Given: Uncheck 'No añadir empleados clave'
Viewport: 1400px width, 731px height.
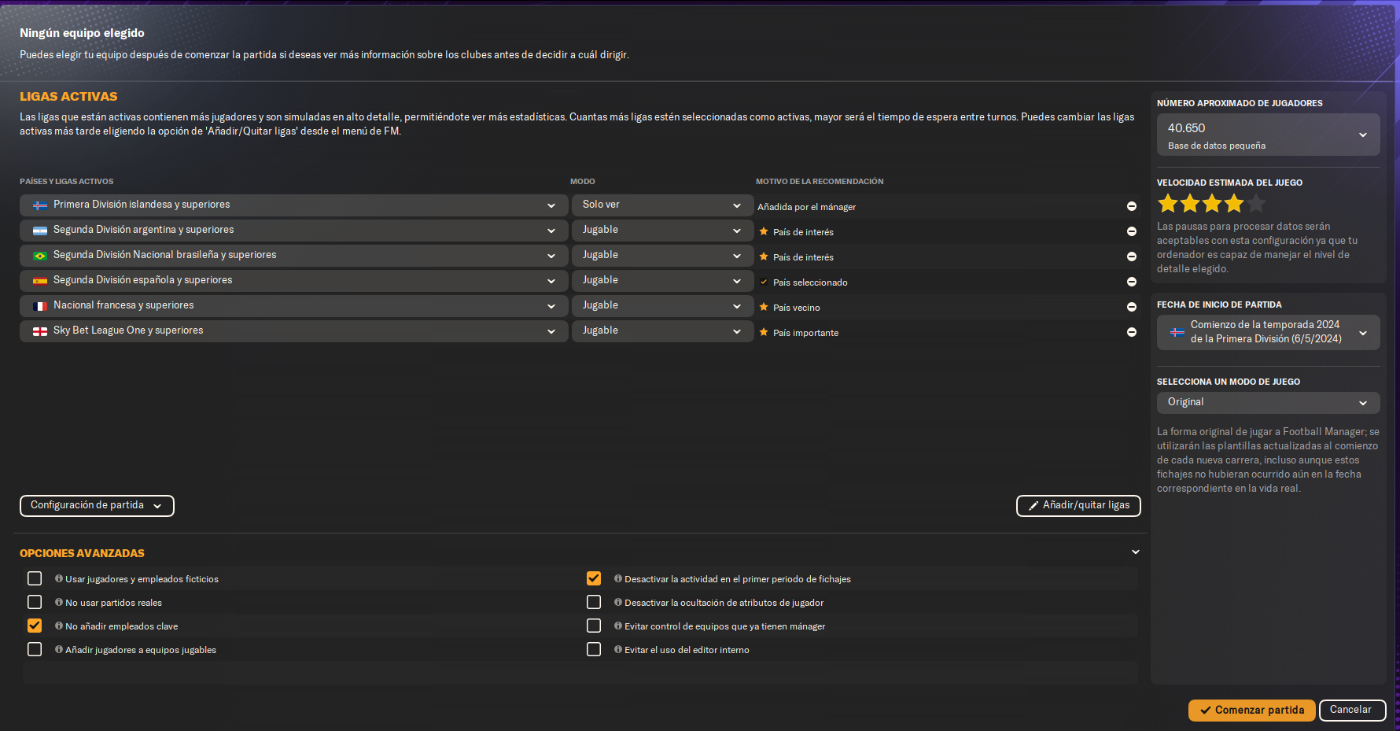Looking at the screenshot, I should pos(35,626).
